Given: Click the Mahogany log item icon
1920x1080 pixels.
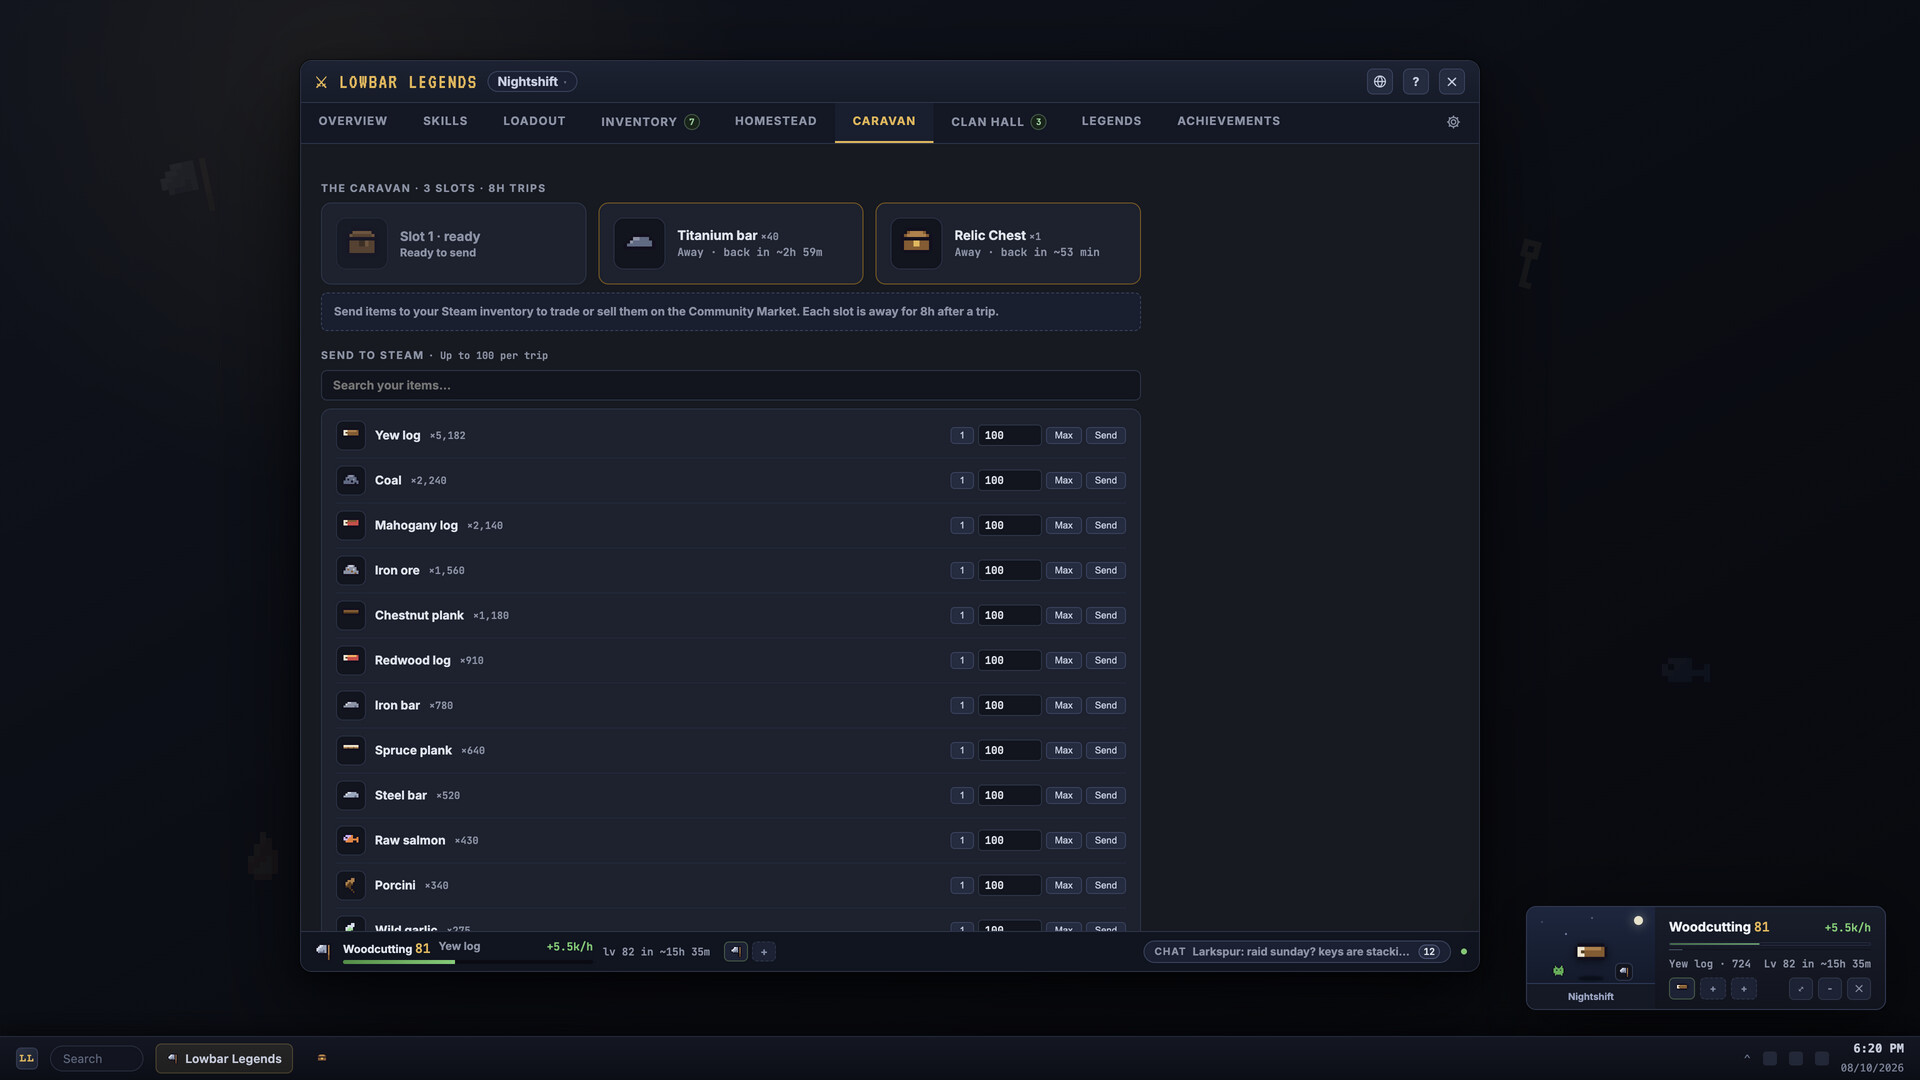Looking at the screenshot, I should point(351,525).
